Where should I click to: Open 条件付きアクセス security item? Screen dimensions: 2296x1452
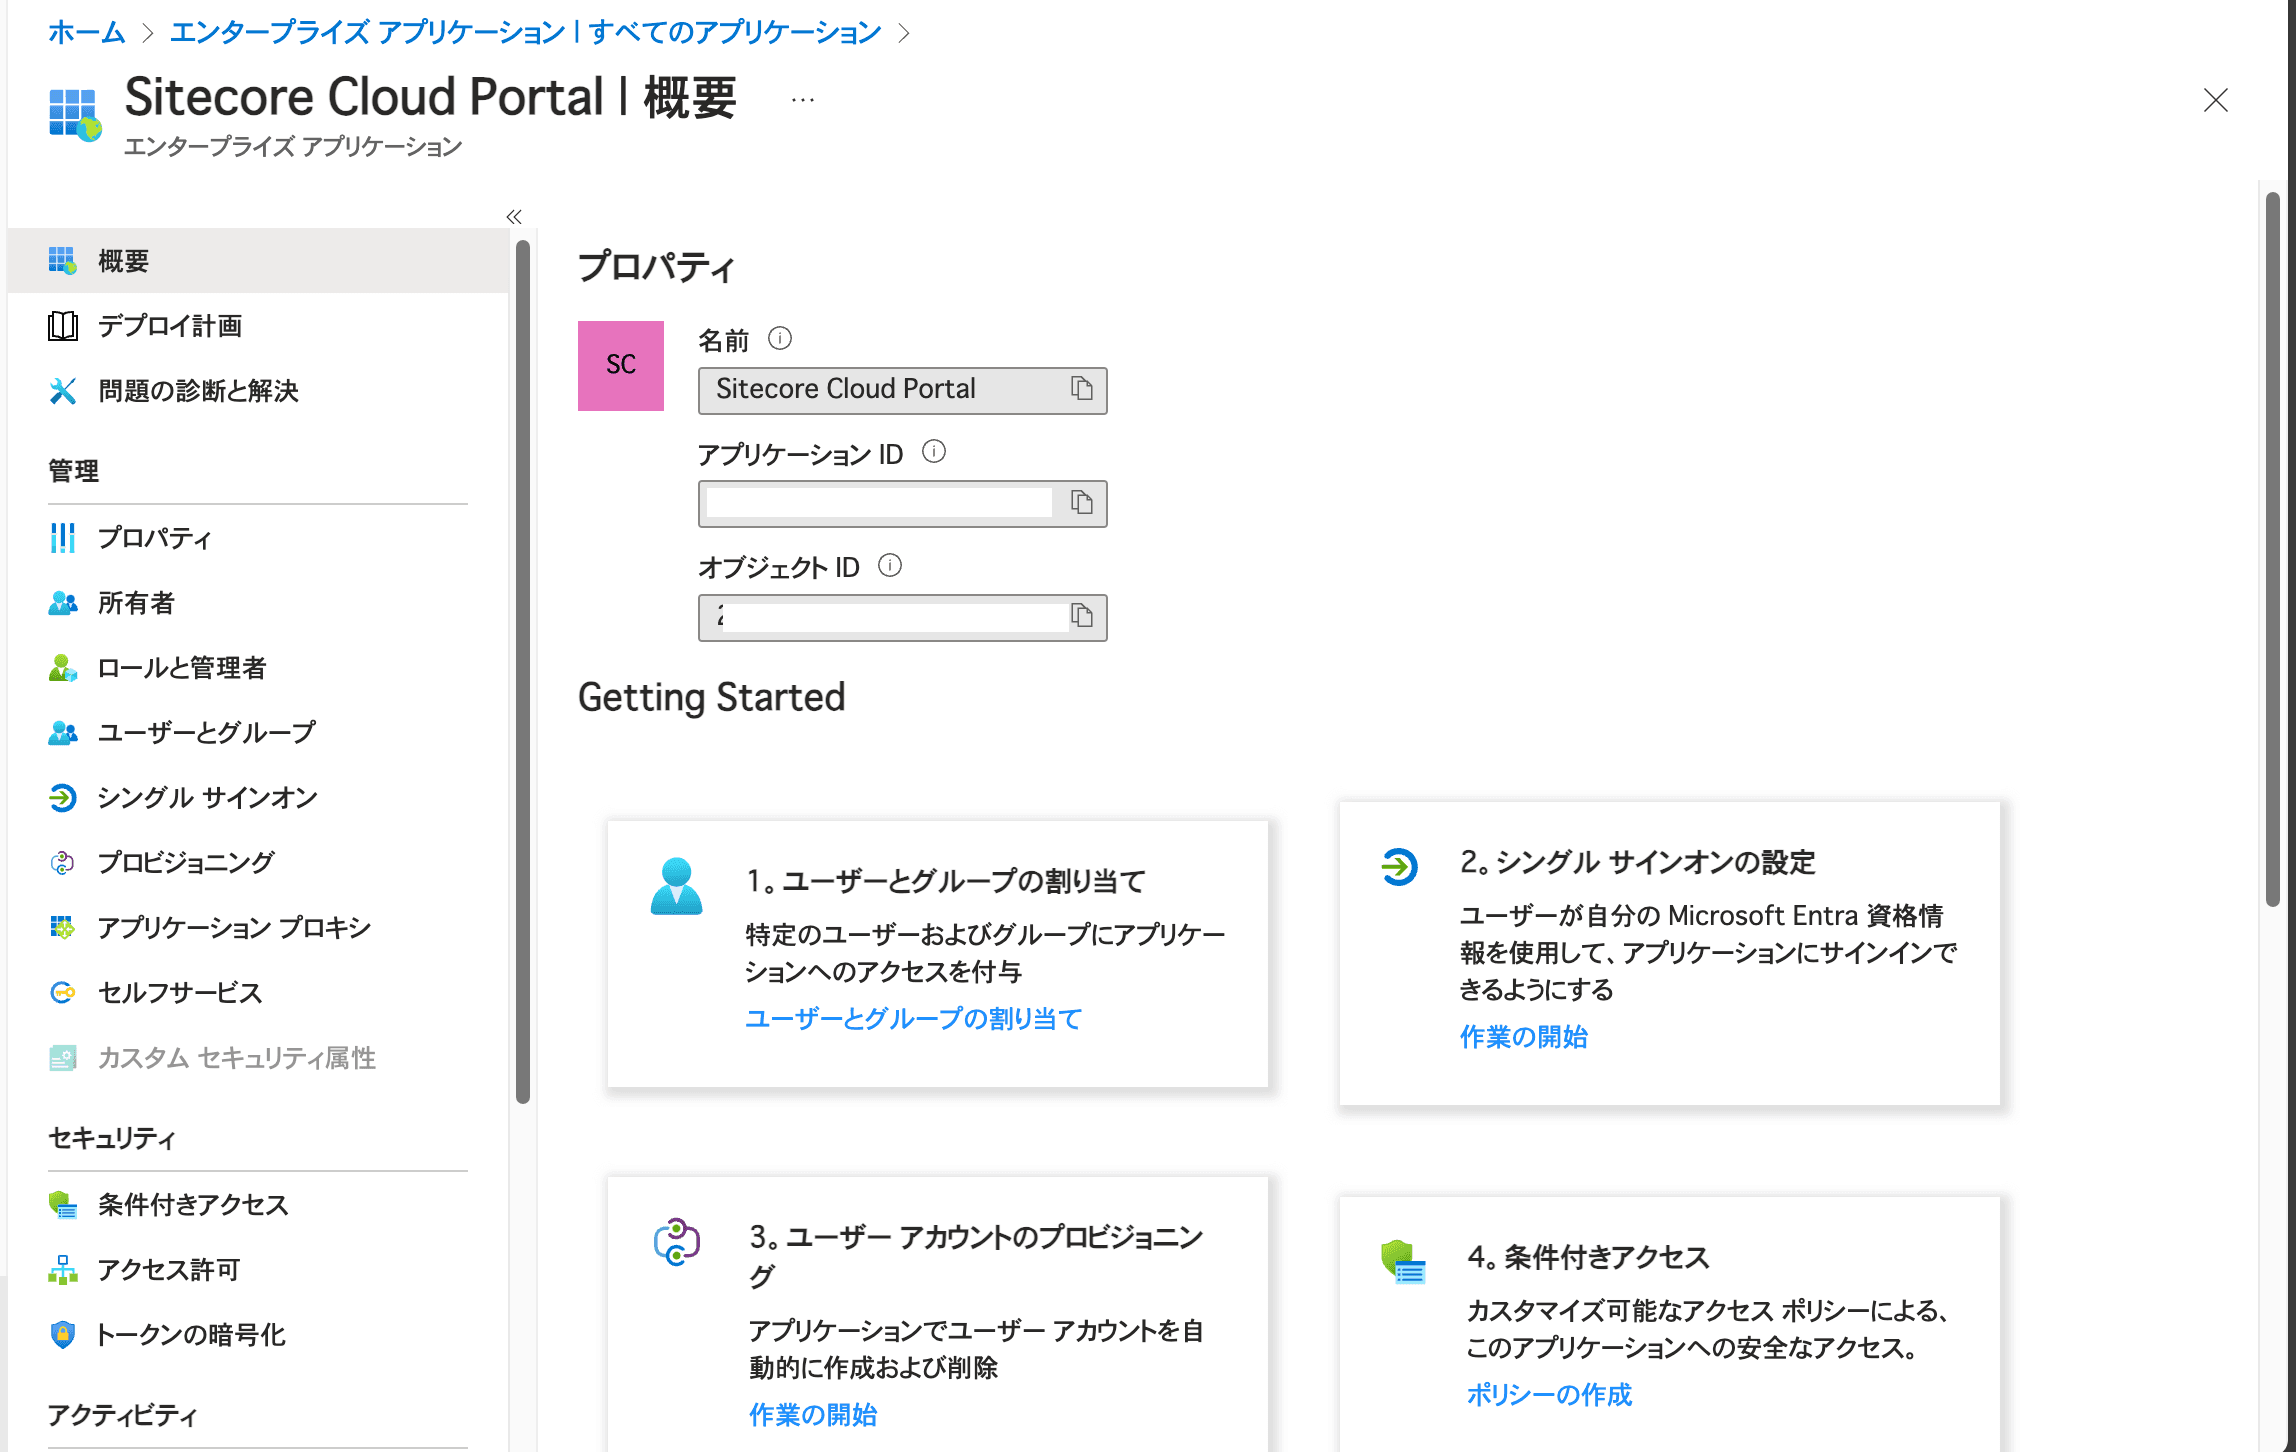(x=192, y=1204)
